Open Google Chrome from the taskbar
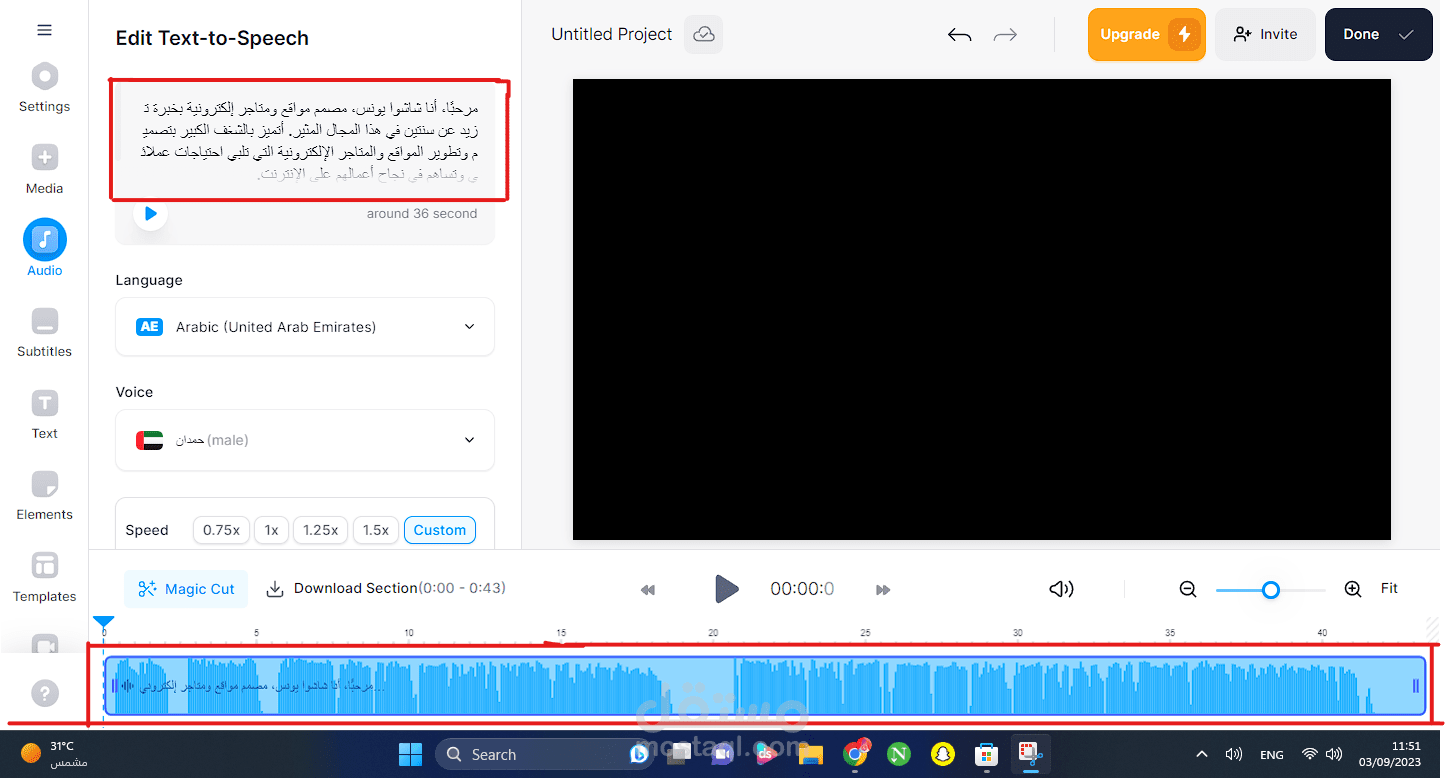The image size is (1445, 778). (855, 754)
